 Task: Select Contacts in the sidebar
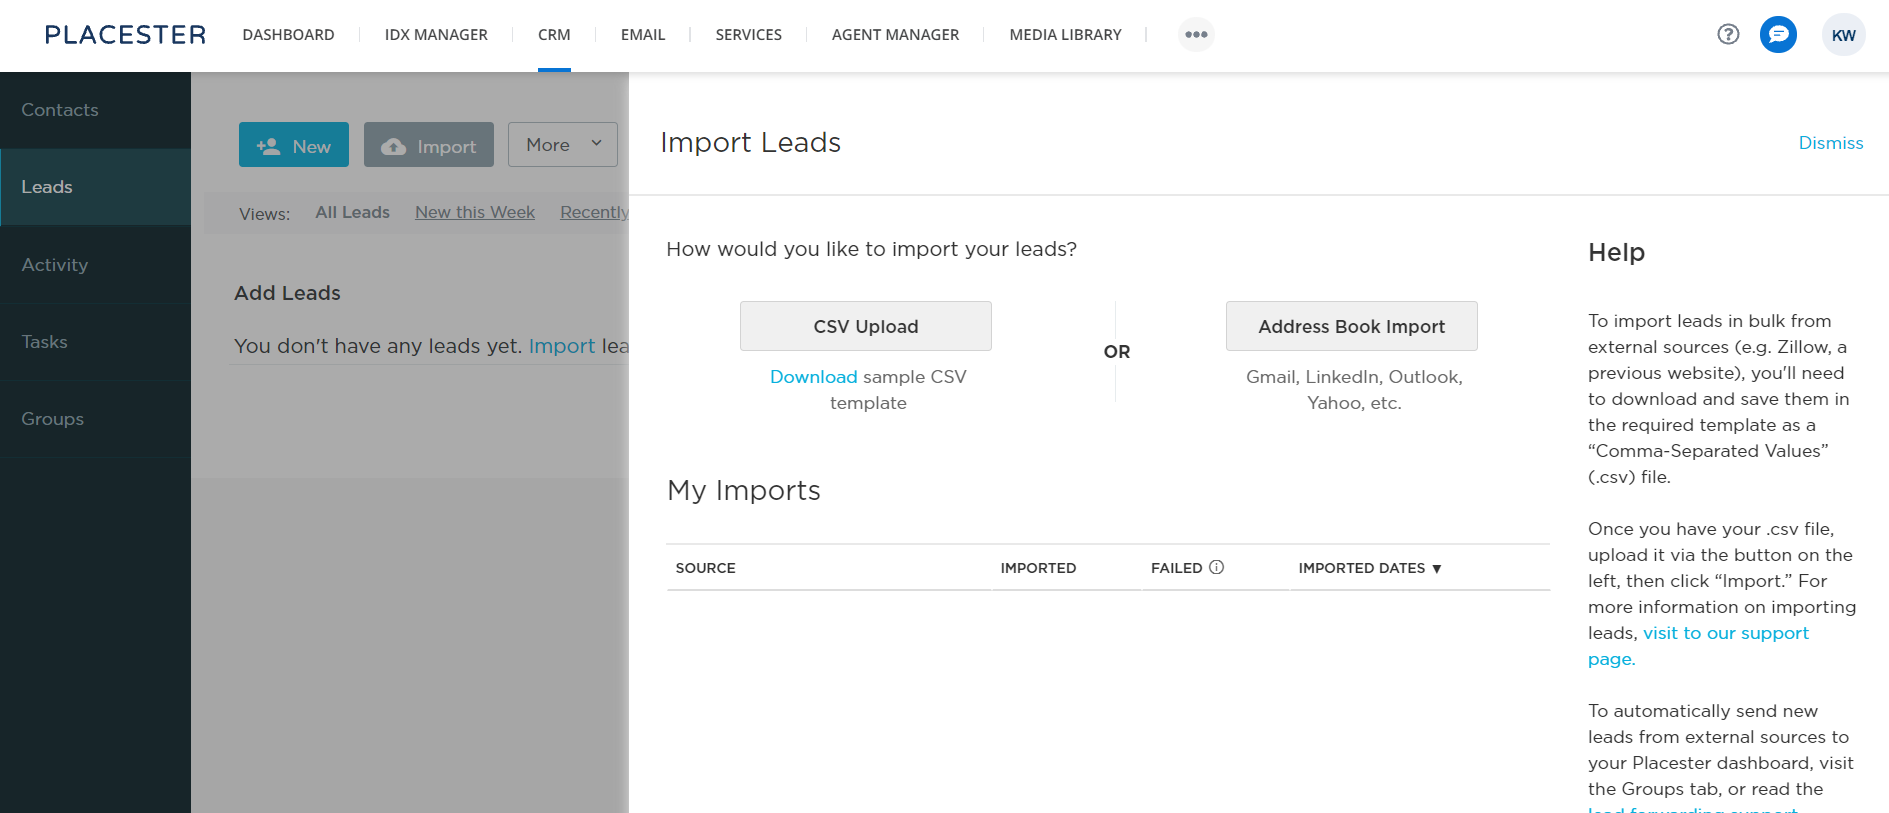tap(60, 110)
